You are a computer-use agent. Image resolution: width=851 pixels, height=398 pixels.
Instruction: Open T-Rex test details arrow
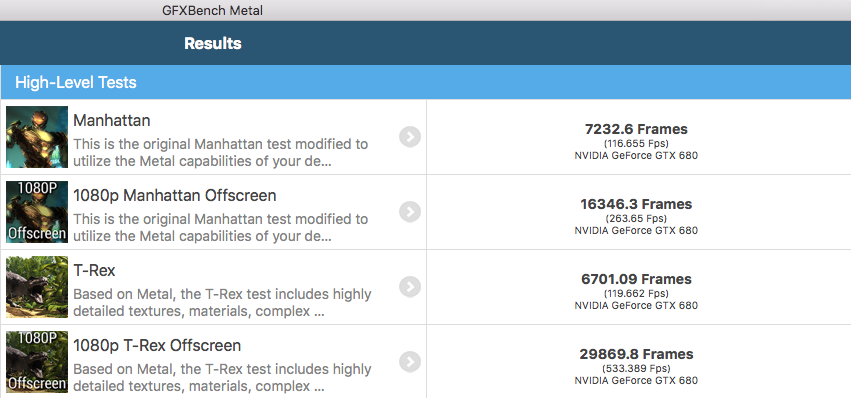point(410,287)
